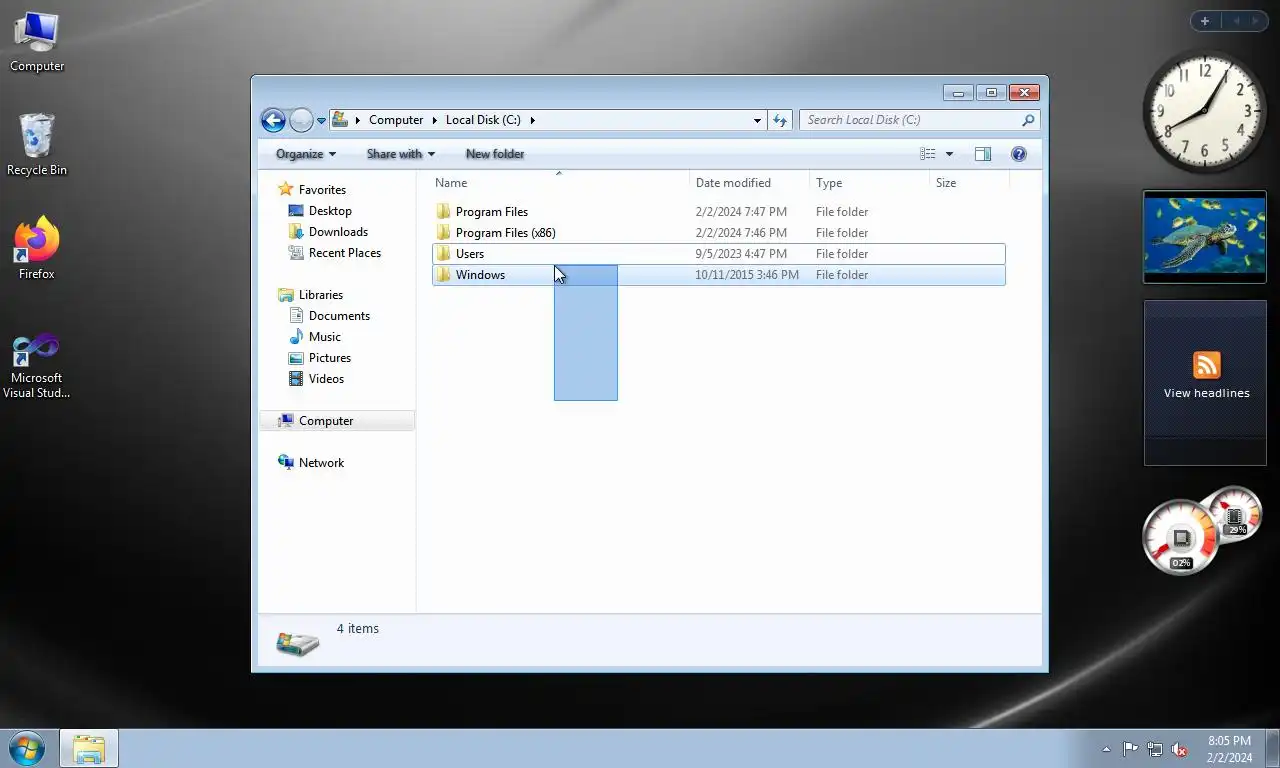The height and width of the screenshot is (768, 1280).
Task: Open Explorer help icon
Action: pos(1019,154)
